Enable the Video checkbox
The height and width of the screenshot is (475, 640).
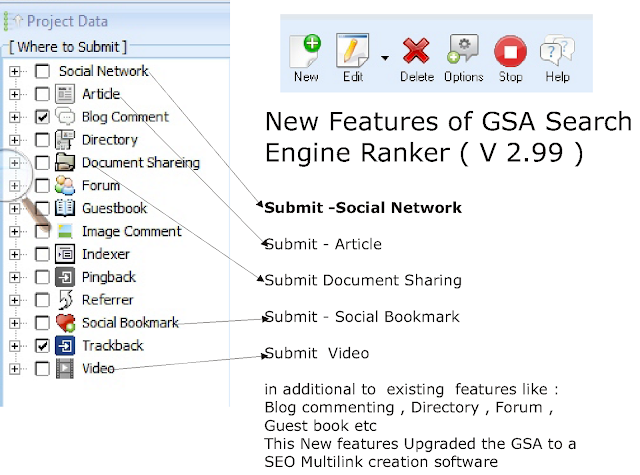coord(42,368)
